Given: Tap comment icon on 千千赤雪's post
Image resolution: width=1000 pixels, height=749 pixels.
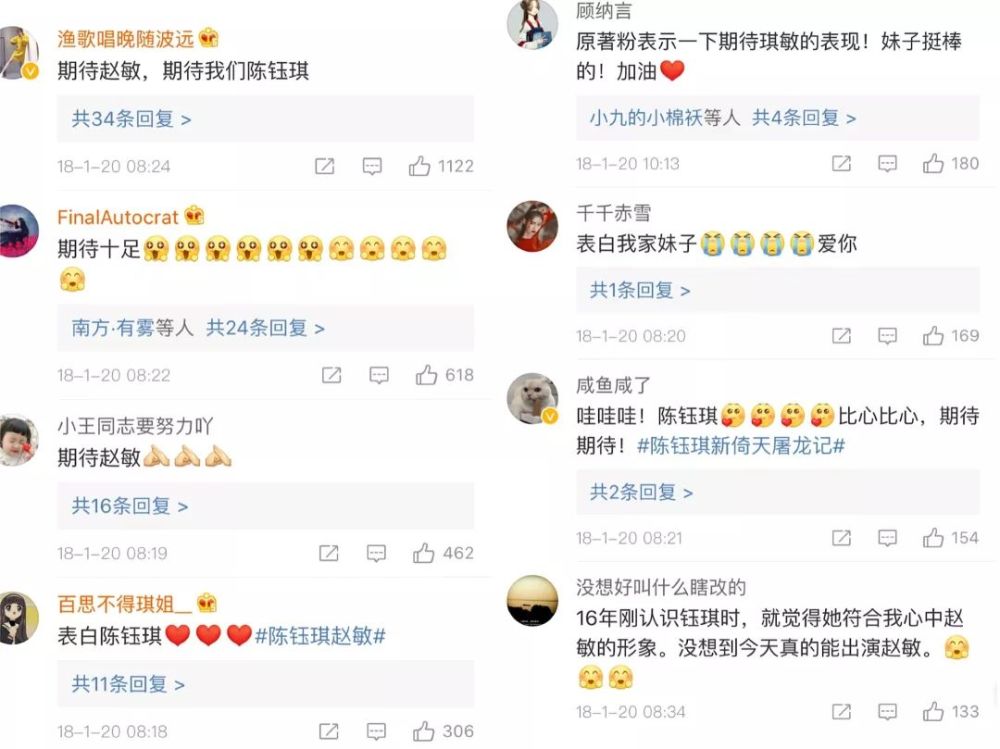Looking at the screenshot, I should (887, 336).
